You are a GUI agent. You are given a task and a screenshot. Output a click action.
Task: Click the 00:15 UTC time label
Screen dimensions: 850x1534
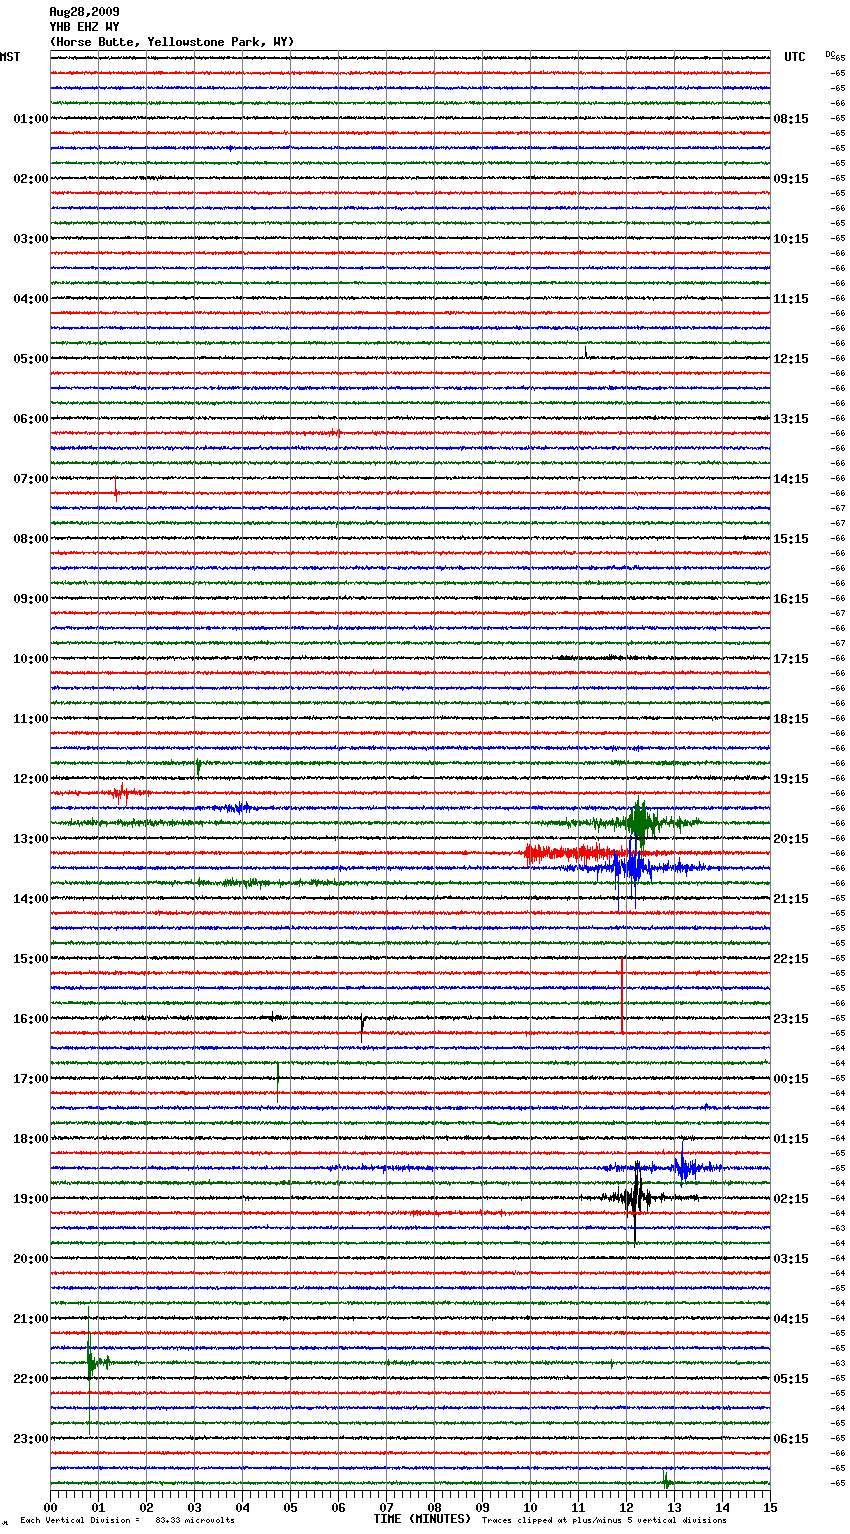coord(791,1079)
